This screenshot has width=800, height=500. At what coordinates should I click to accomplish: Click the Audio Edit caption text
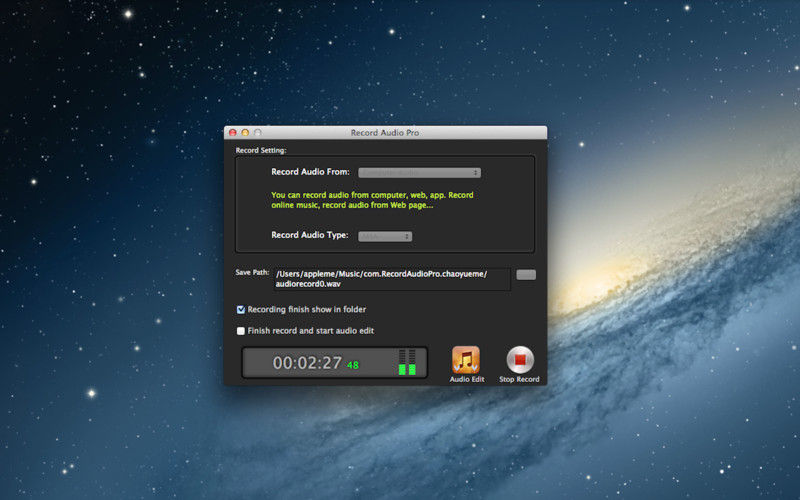click(x=467, y=380)
